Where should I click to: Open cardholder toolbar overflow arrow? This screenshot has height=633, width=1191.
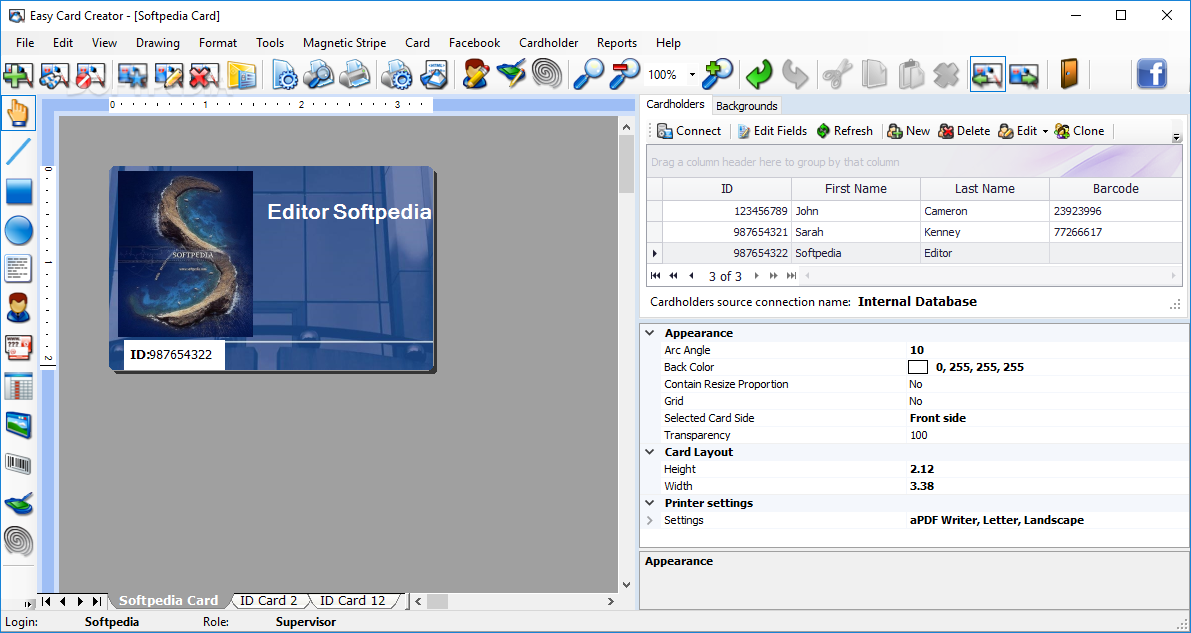coord(1177,138)
